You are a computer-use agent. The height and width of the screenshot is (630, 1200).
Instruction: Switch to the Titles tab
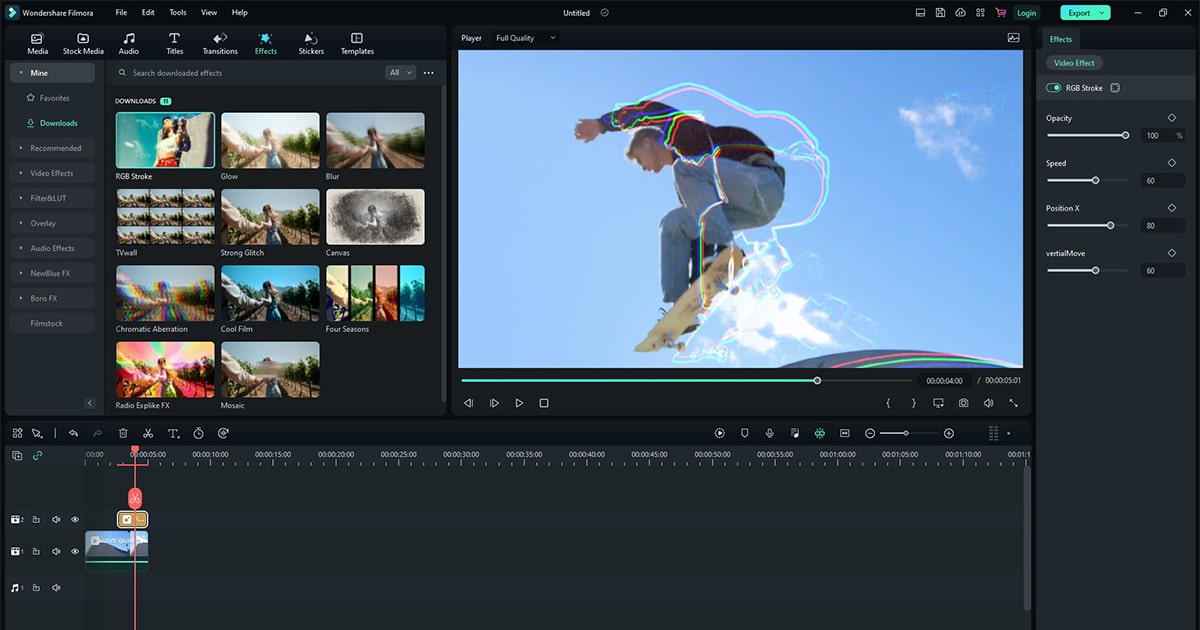click(174, 43)
